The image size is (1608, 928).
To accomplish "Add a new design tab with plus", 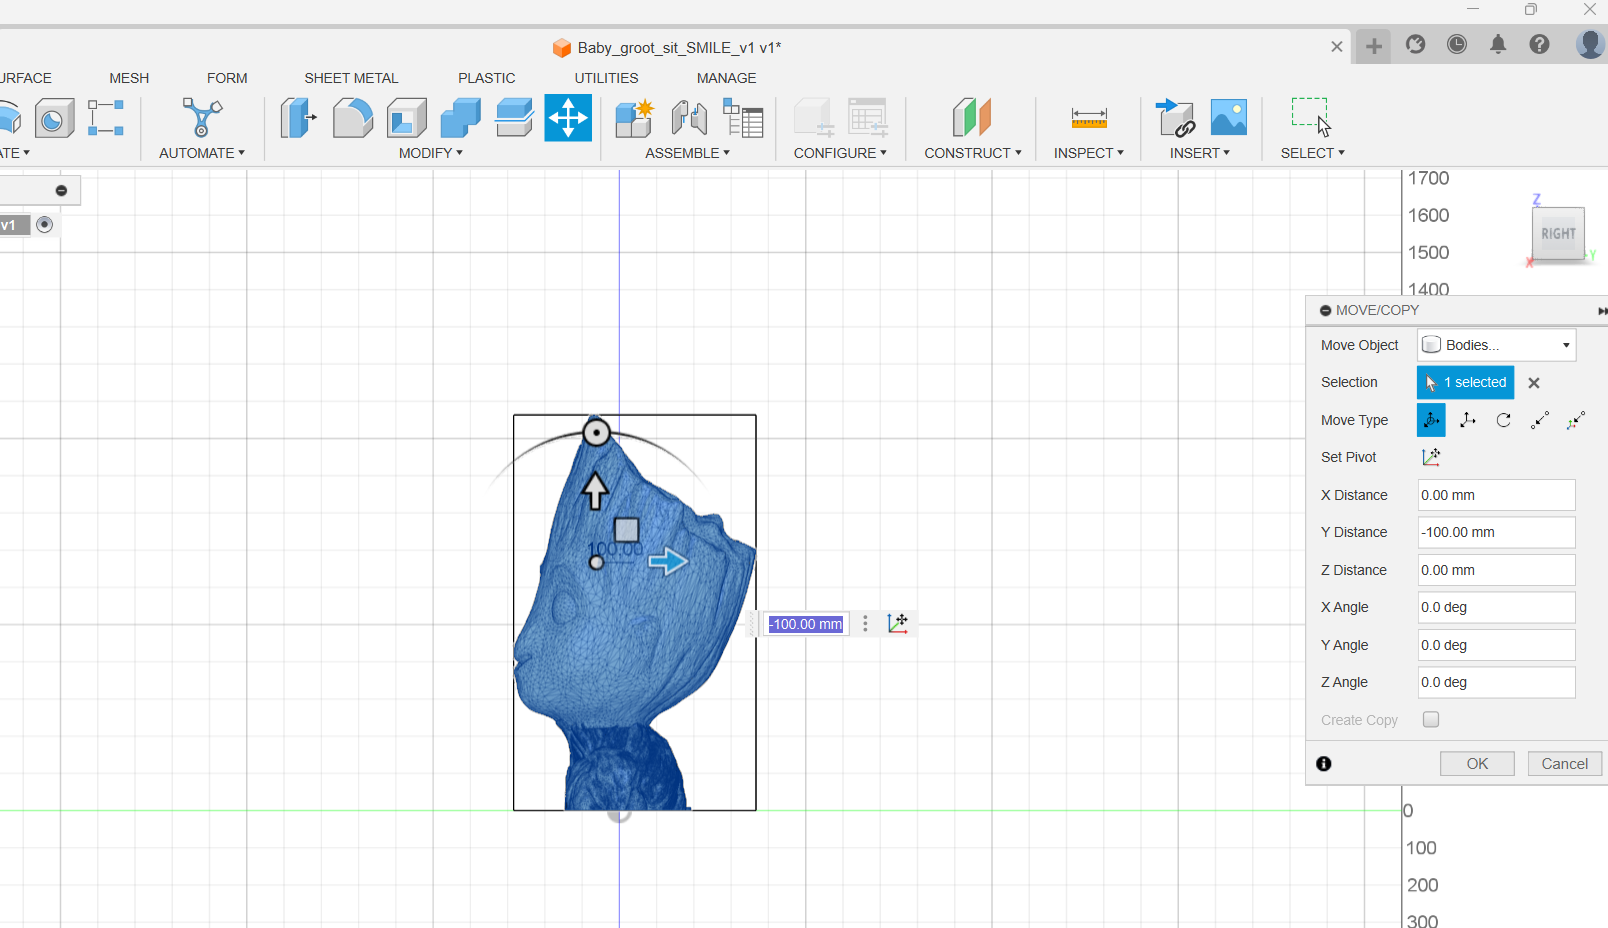I will (1374, 46).
